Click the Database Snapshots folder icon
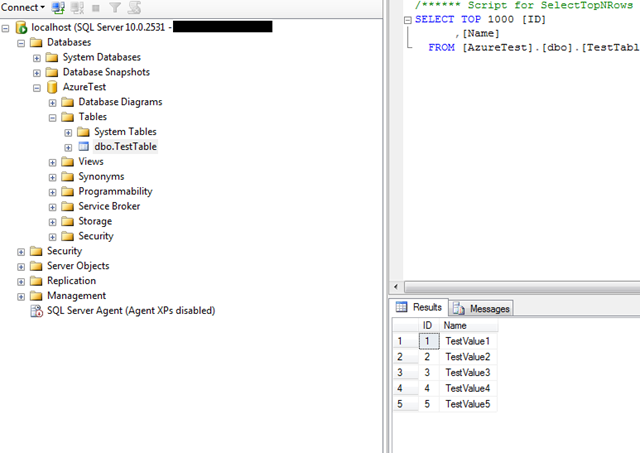The height and width of the screenshot is (453, 640). 52,72
